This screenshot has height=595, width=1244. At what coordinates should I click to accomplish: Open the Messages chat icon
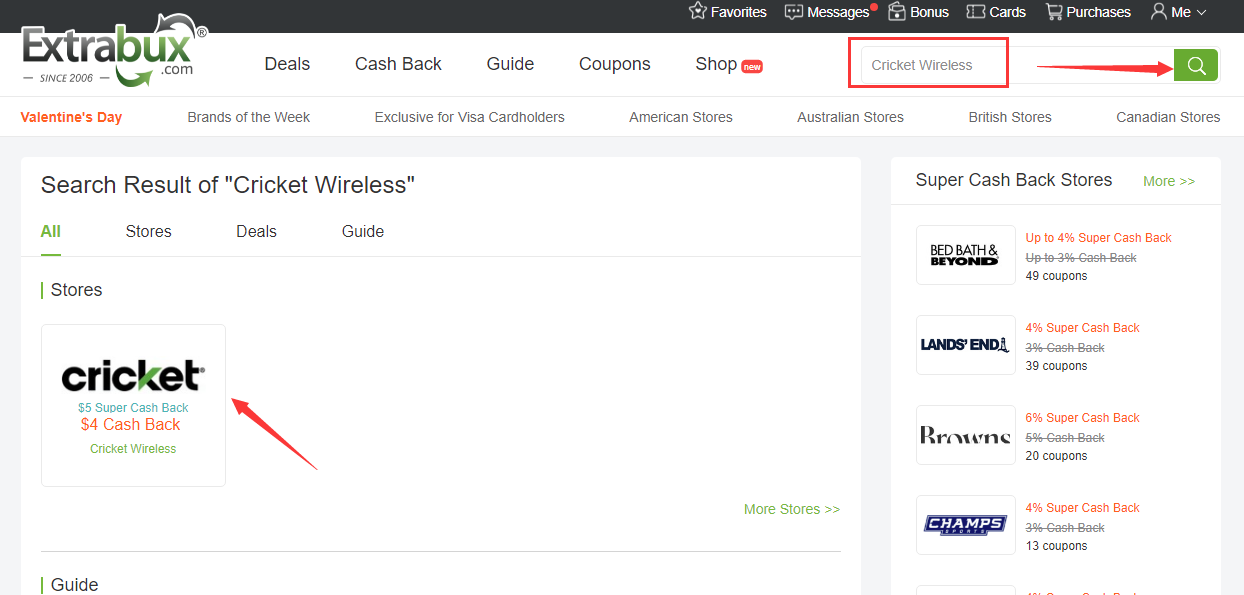click(x=794, y=12)
